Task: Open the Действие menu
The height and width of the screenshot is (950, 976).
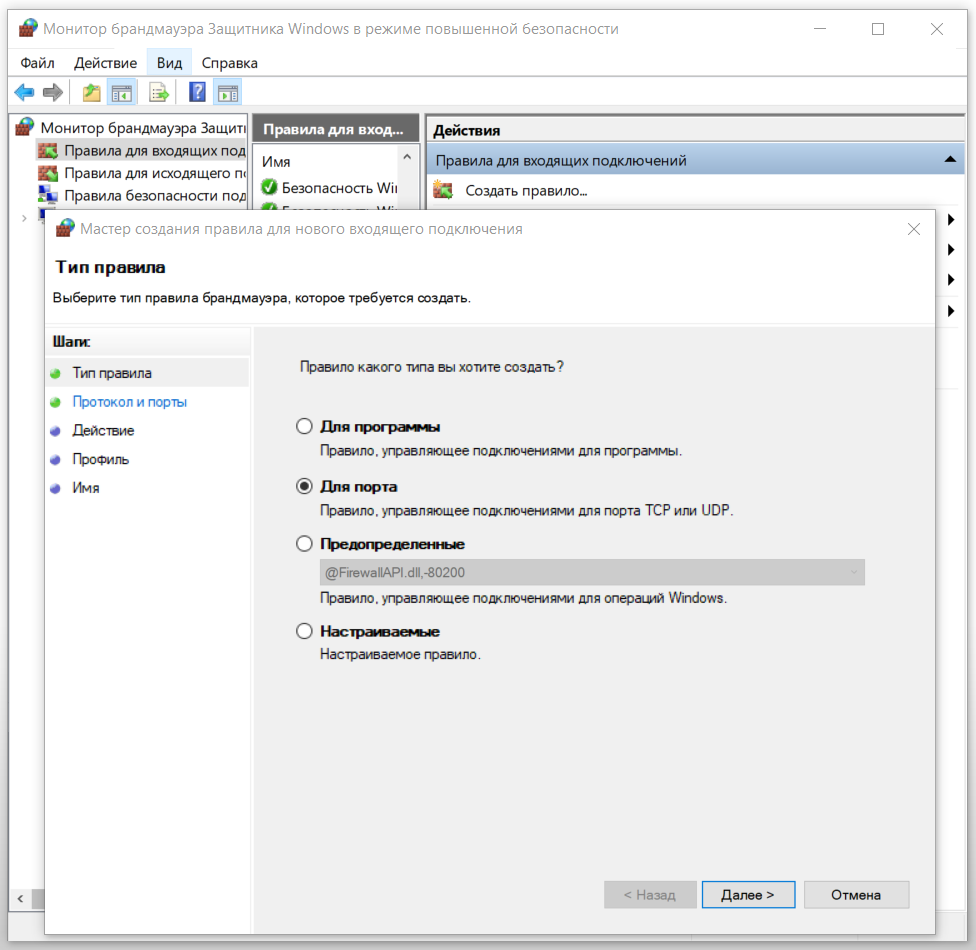Action: coord(105,63)
